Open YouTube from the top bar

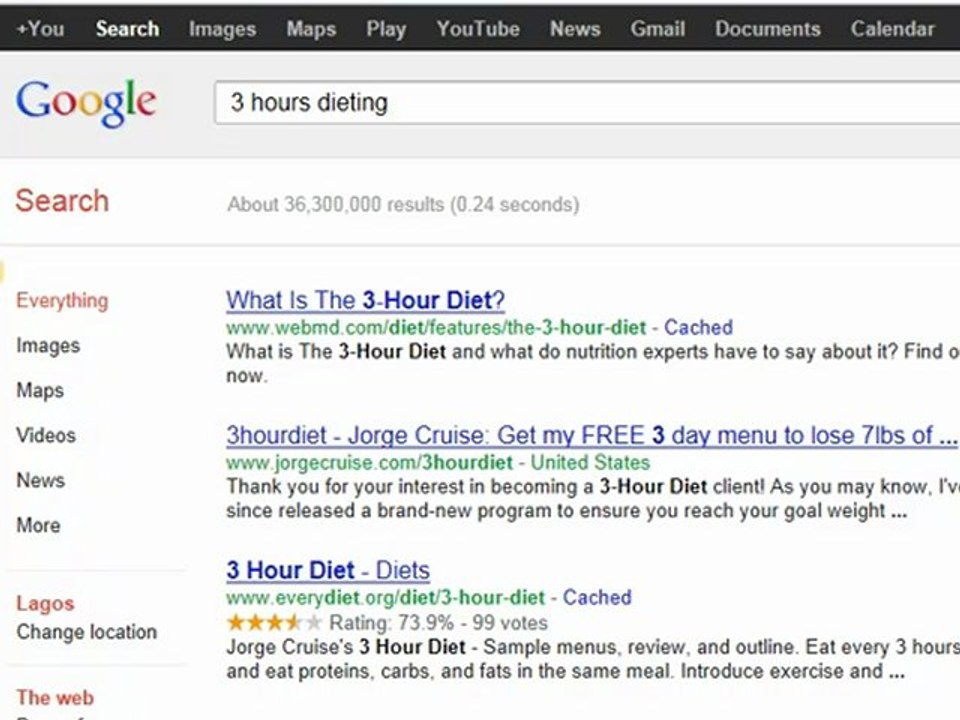pyautogui.click(x=478, y=29)
